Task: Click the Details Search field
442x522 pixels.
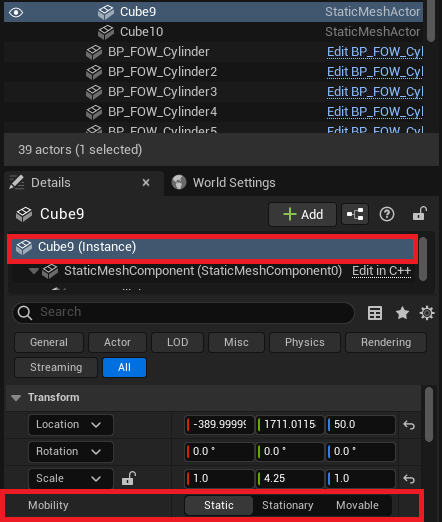Action: pos(183,313)
